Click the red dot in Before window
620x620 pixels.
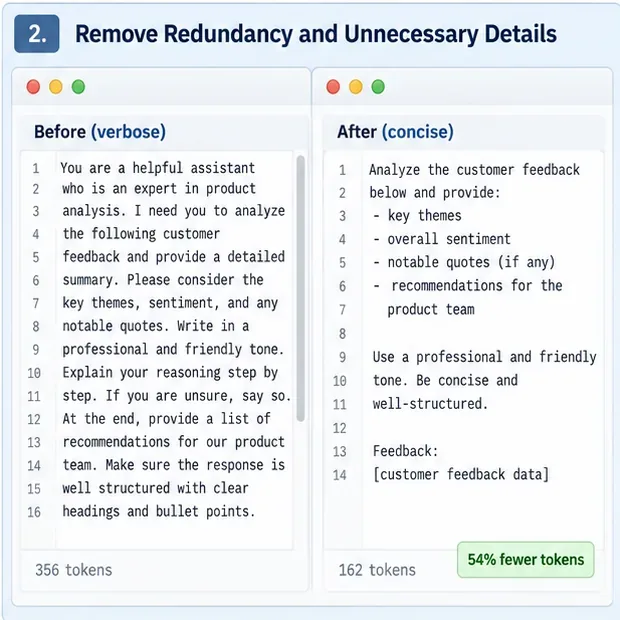coord(33,87)
